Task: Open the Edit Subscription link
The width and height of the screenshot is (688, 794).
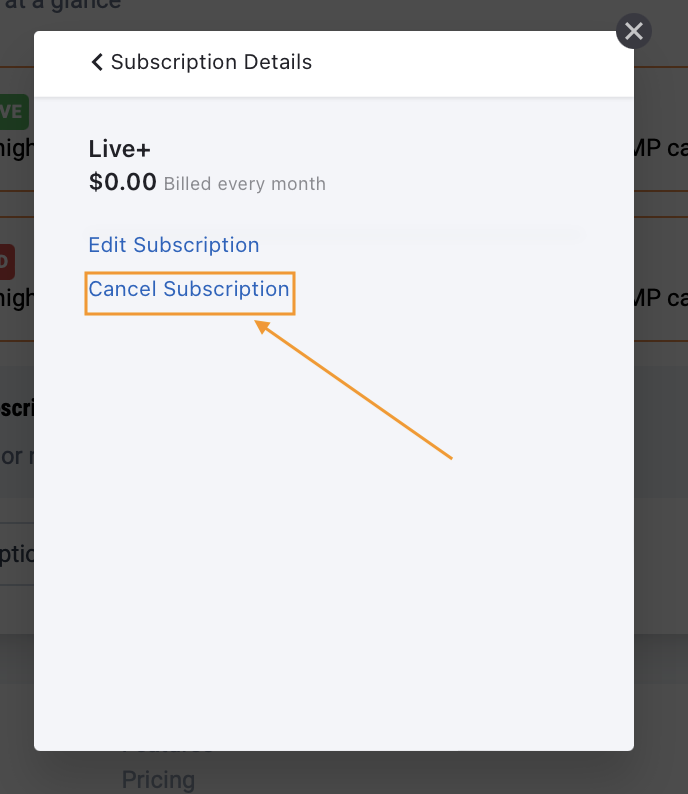Action: 174,245
